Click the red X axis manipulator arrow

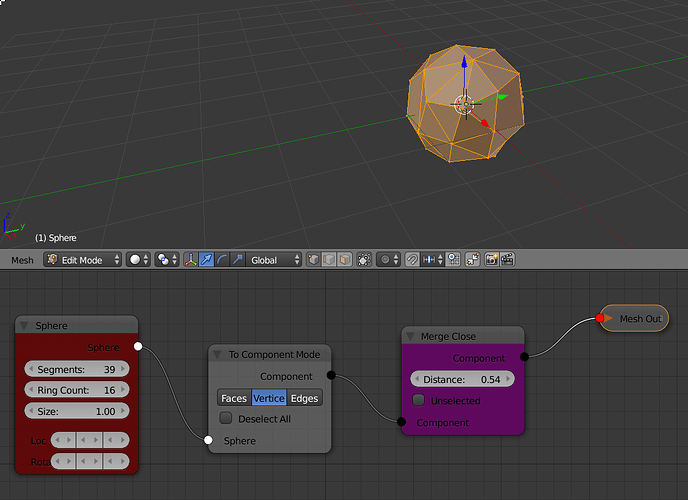click(x=485, y=123)
